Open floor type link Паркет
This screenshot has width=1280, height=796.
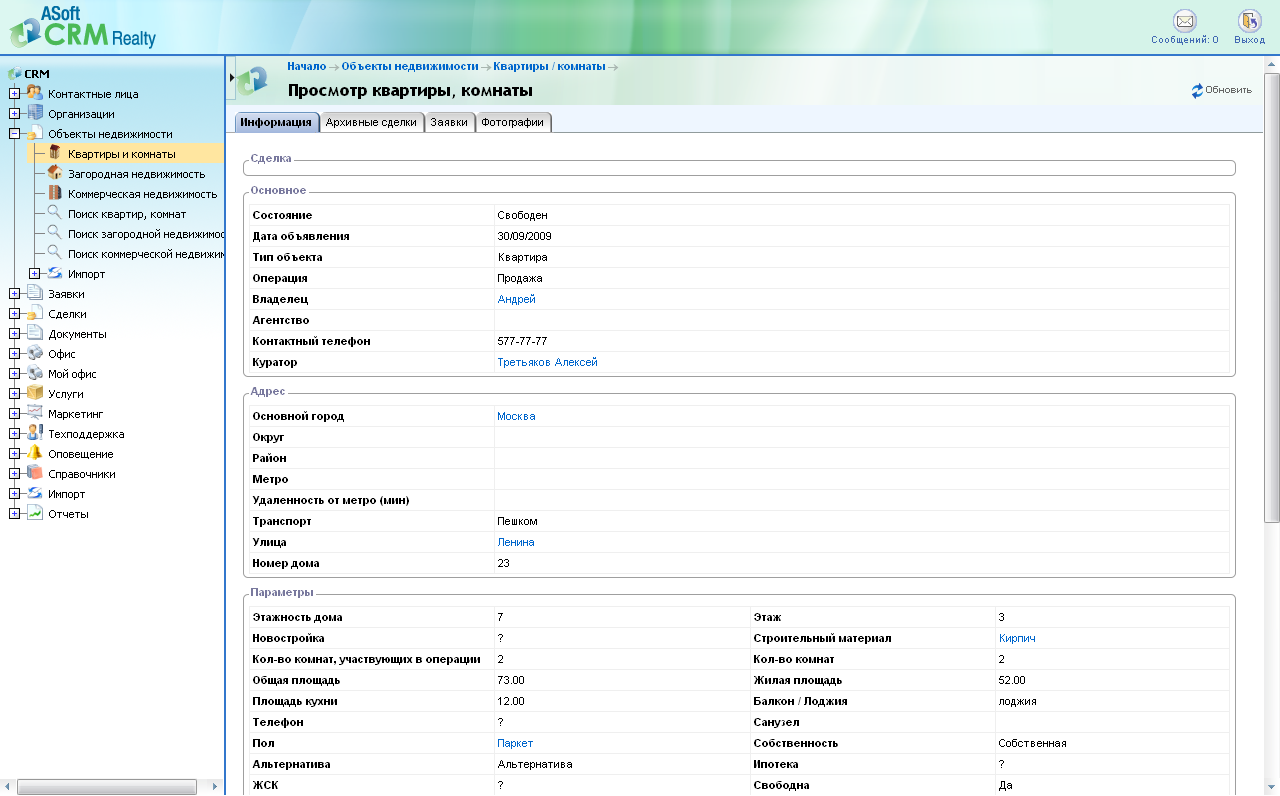point(515,743)
